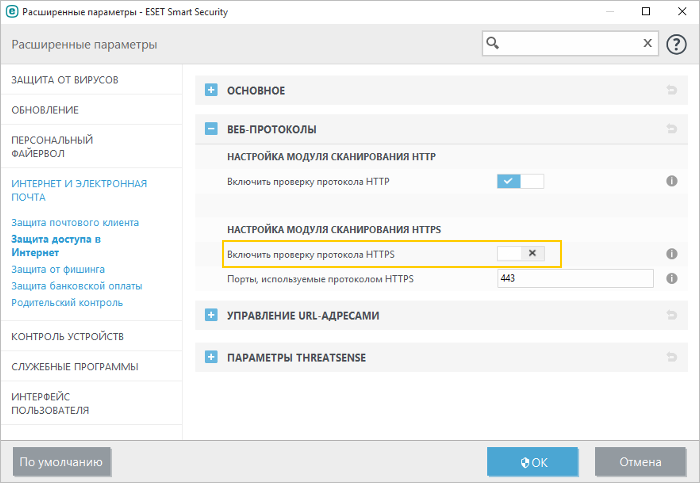The image size is (700, 483).
Task: Reset ВЕБ-ПРОТОКОЛЫ section with revert arrow
Action: coord(671,129)
